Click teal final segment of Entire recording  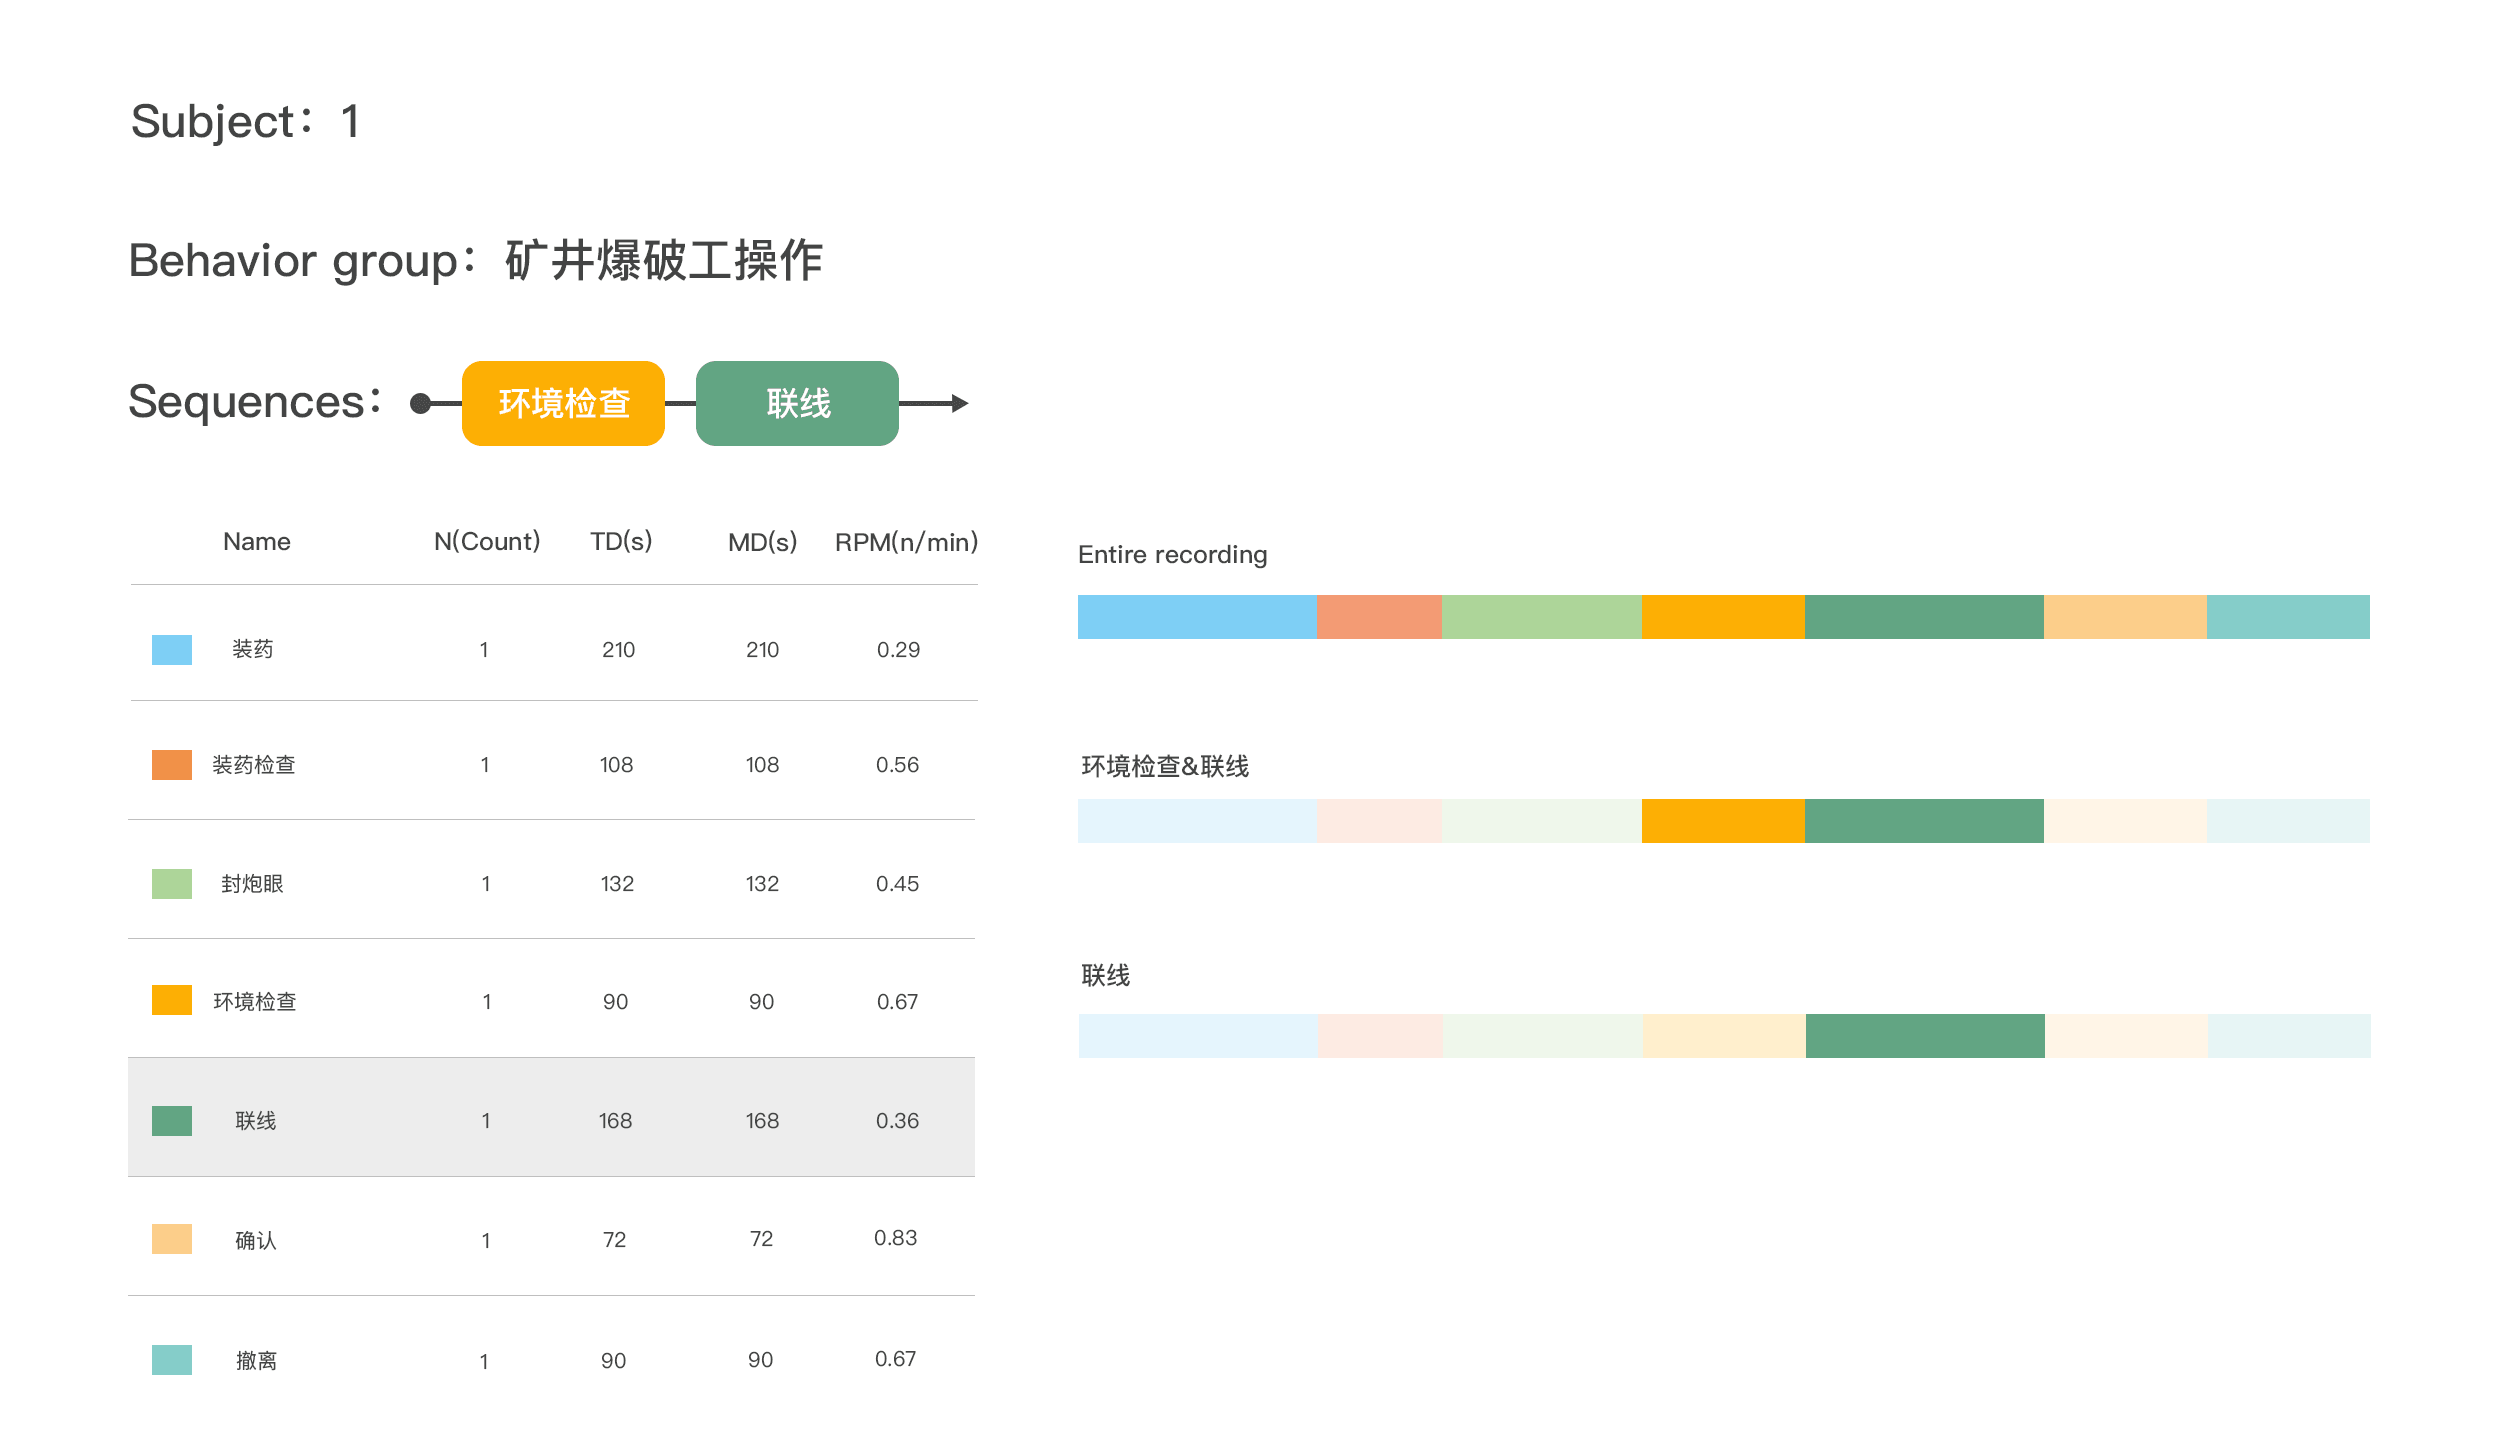click(2288, 617)
